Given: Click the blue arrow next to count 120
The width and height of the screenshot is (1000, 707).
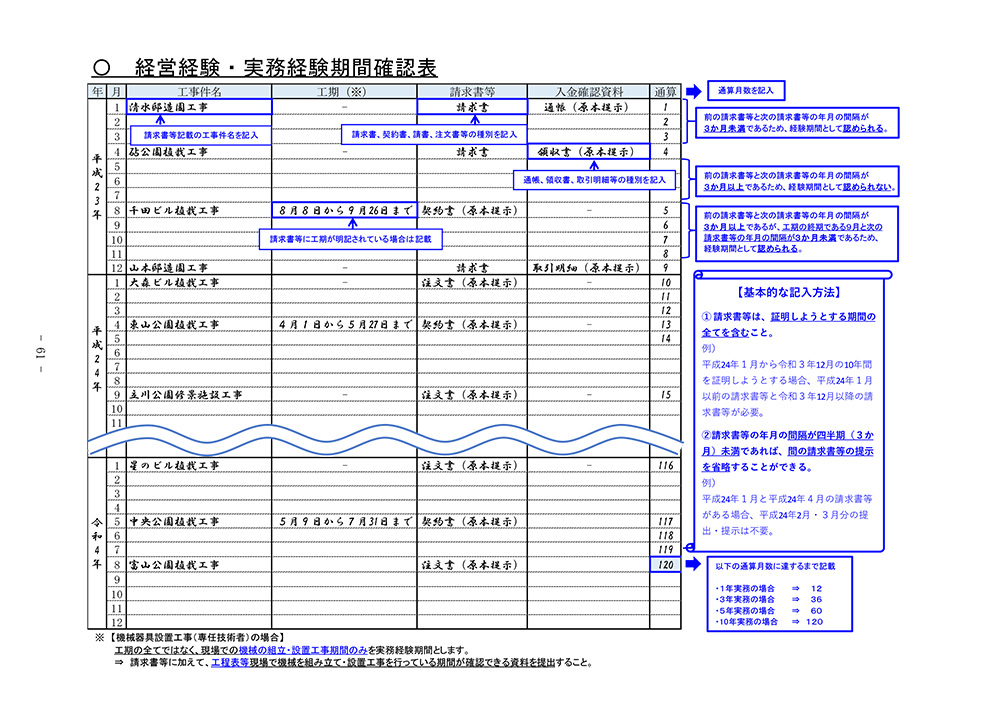Looking at the screenshot, I should tap(691, 565).
